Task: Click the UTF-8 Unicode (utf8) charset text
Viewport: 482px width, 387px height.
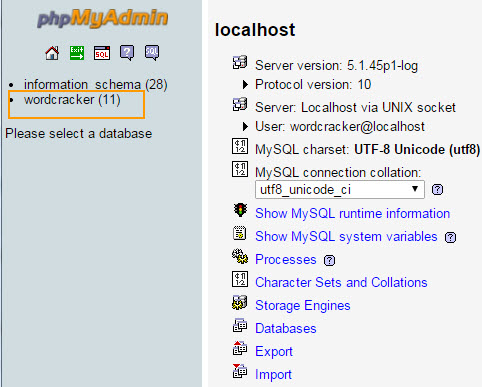Action: tap(417, 150)
